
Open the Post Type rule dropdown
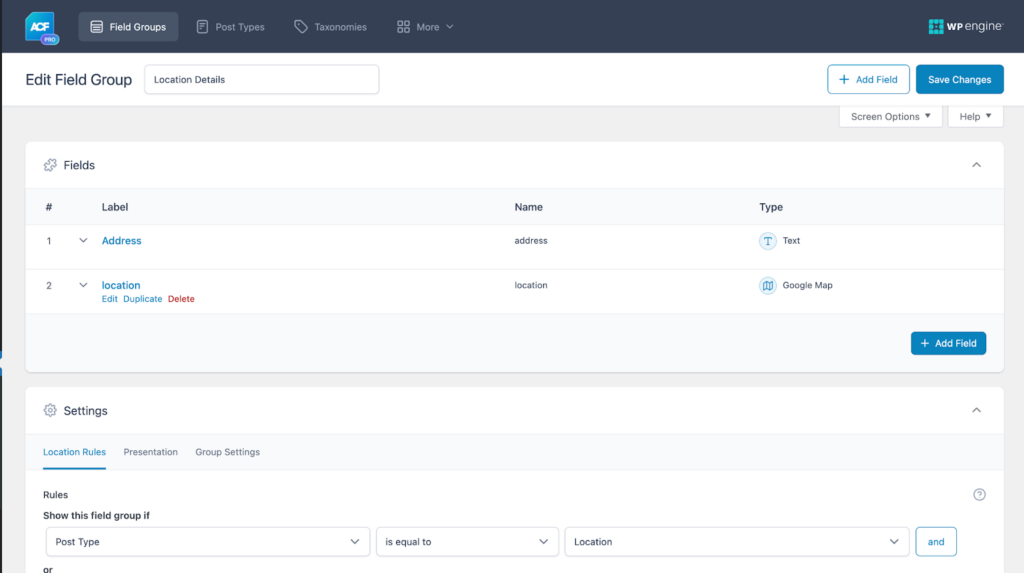pos(207,542)
